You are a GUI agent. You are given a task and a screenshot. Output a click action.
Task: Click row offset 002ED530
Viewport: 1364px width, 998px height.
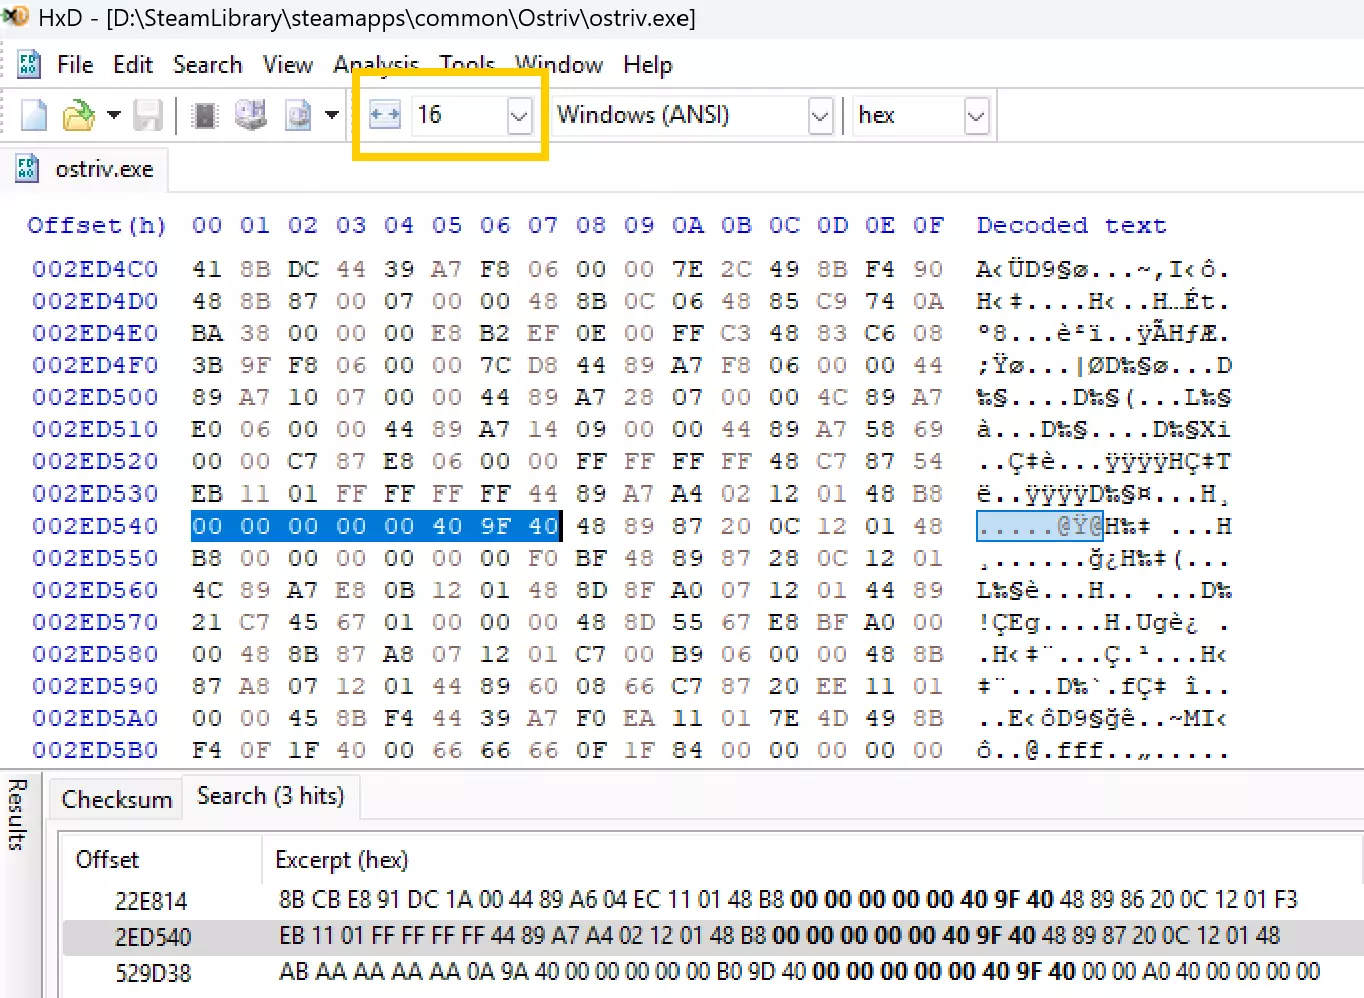95,494
